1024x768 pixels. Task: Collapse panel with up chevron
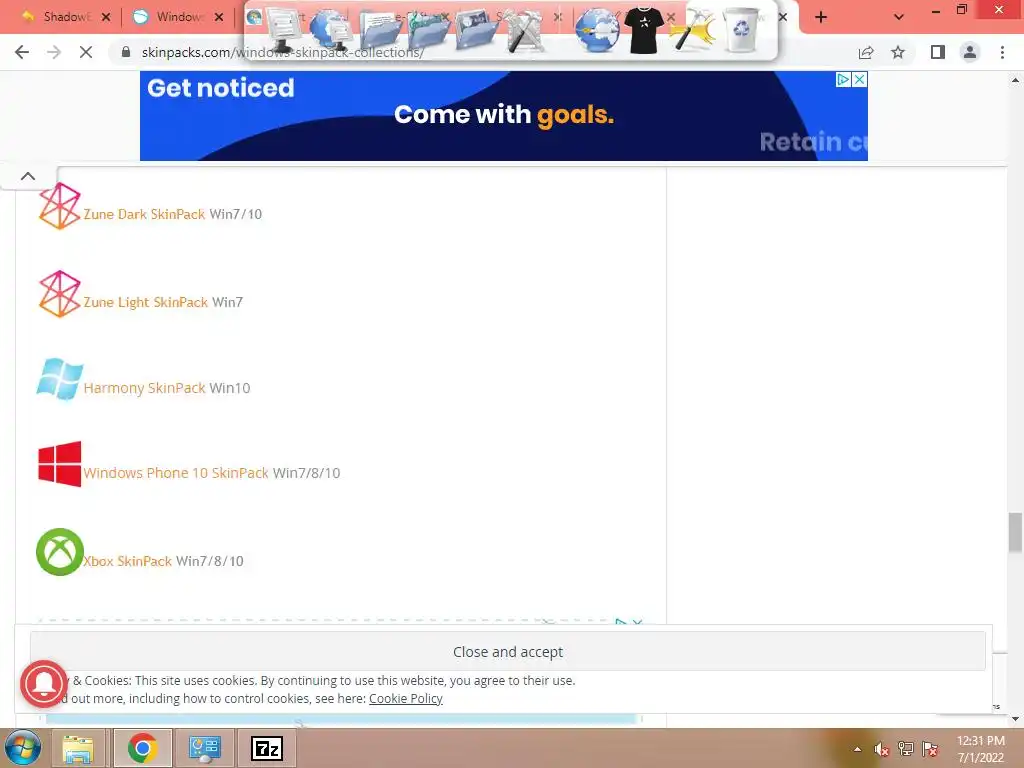click(x=28, y=176)
